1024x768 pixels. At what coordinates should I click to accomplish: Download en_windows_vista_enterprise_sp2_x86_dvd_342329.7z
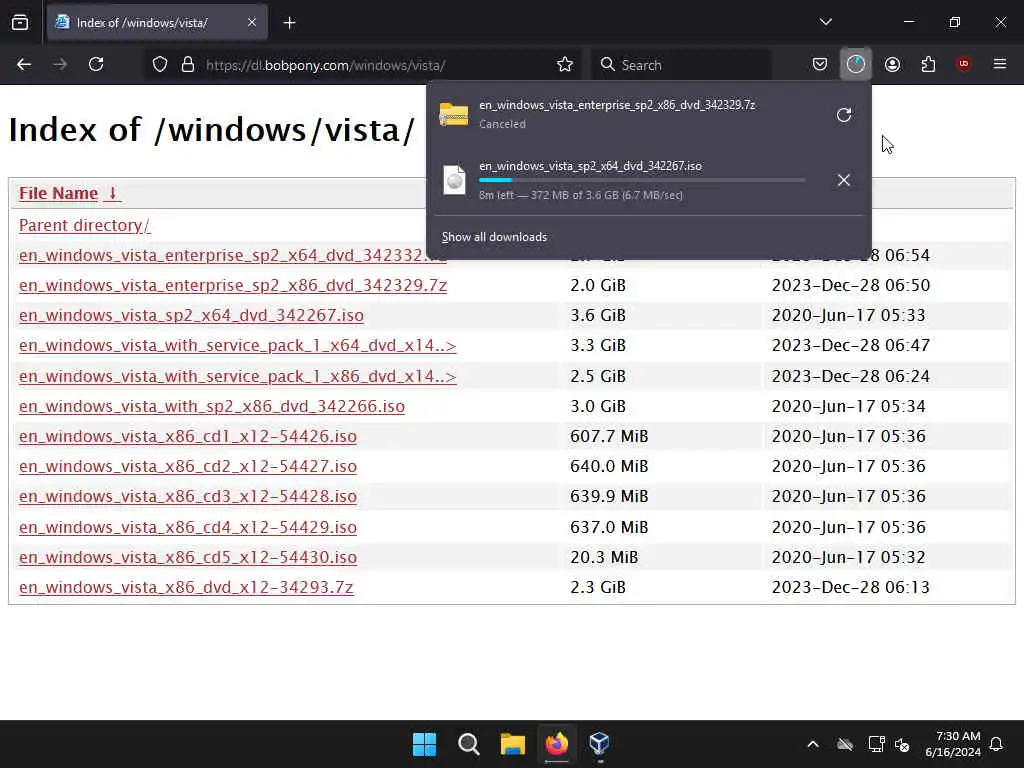coord(233,285)
